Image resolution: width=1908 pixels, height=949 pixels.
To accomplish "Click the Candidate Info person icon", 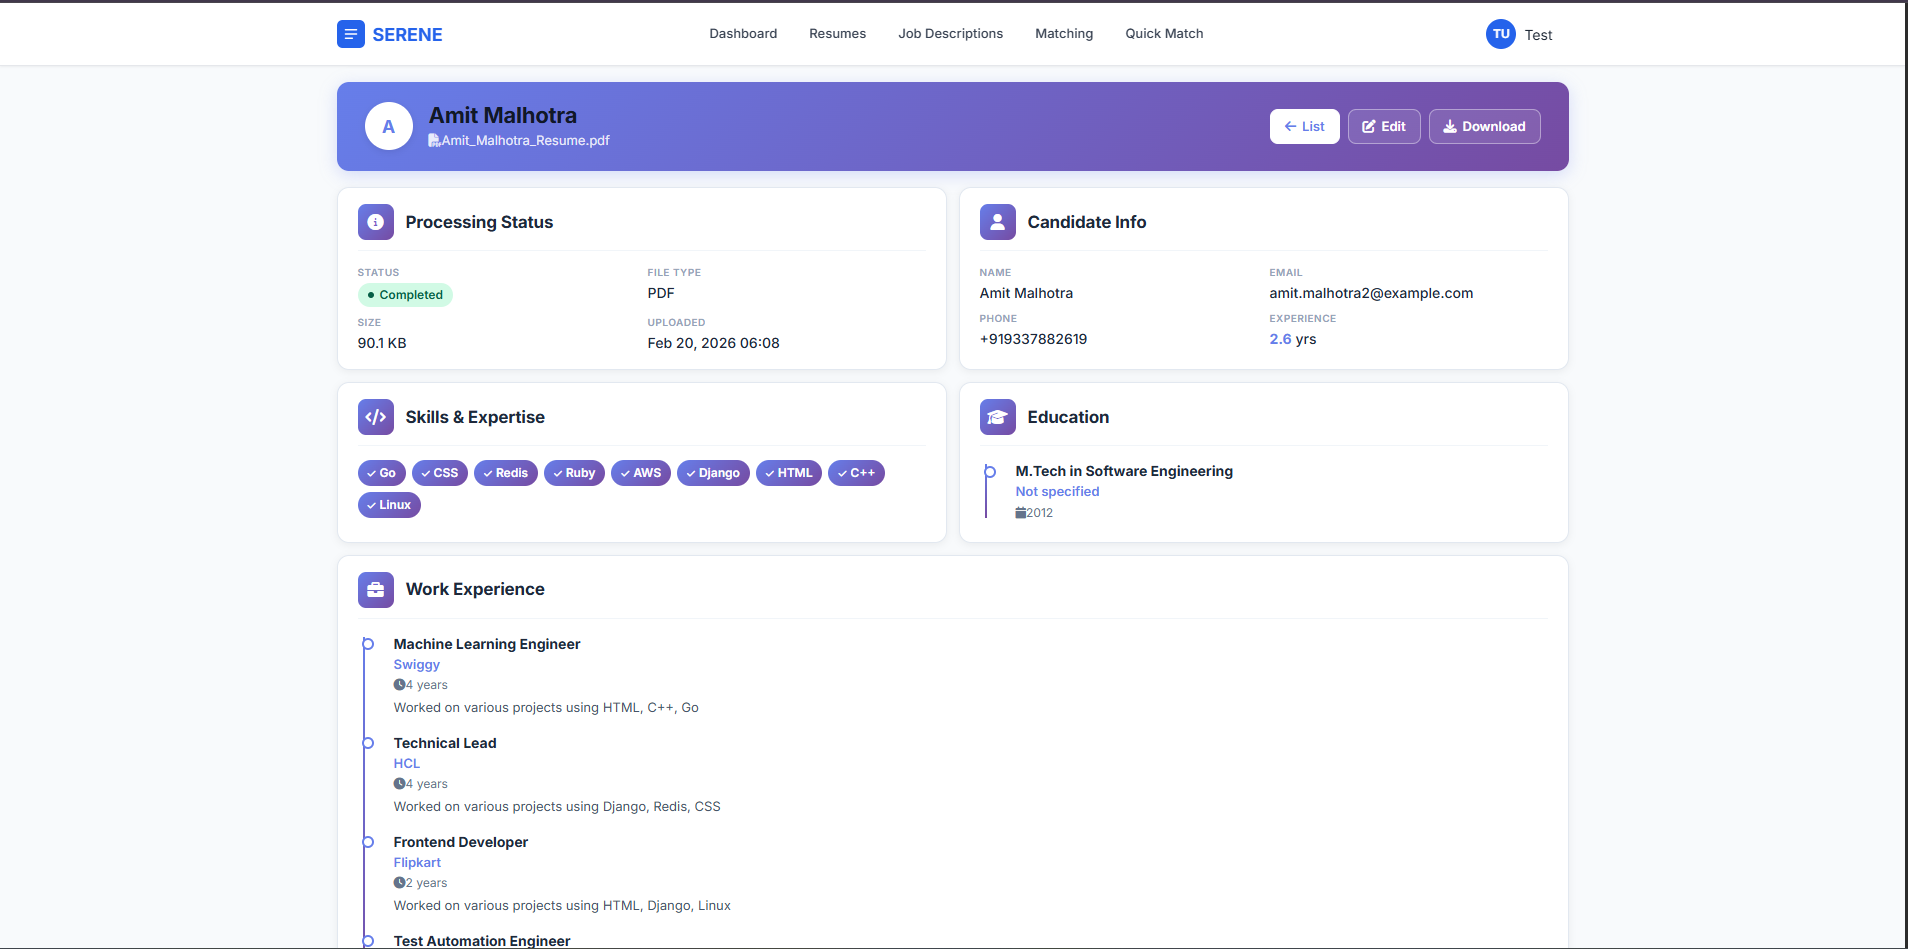I will pyautogui.click(x=997, y=222).
